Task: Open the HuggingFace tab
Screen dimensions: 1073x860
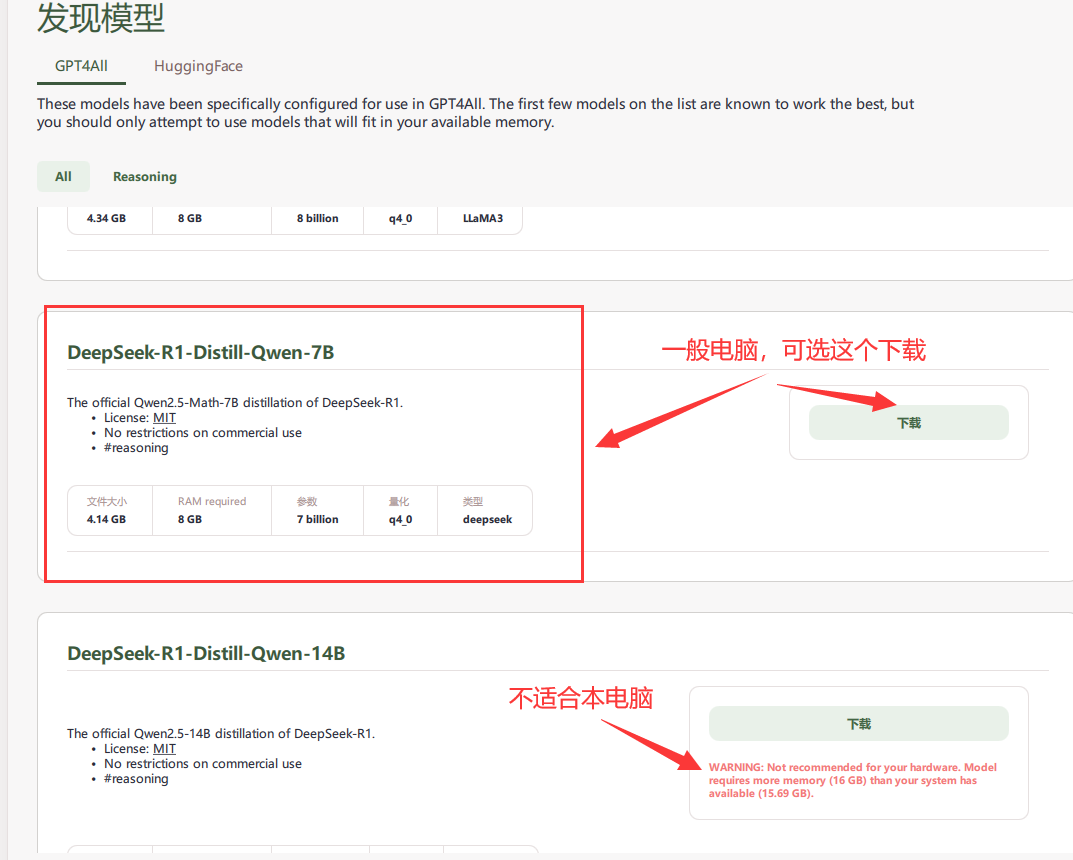Action: [198, 66]
